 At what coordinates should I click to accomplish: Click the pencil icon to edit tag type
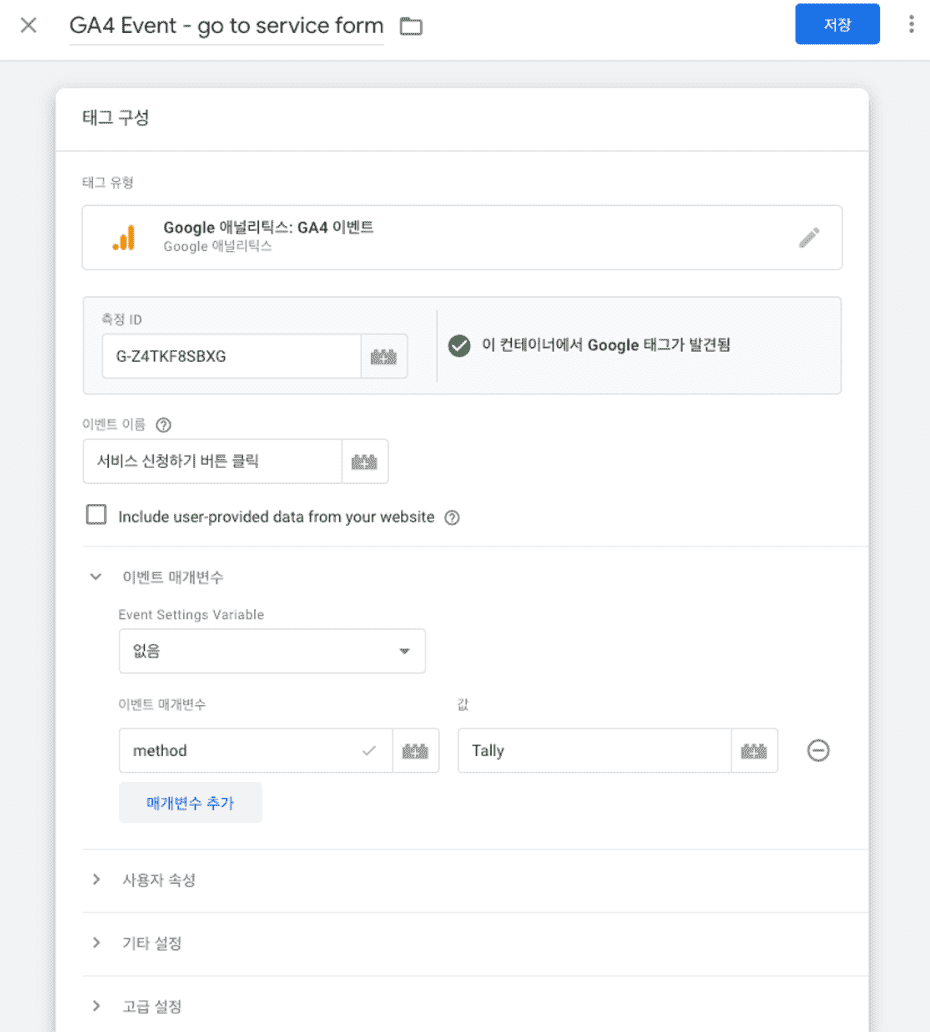(x=809, y=238)
